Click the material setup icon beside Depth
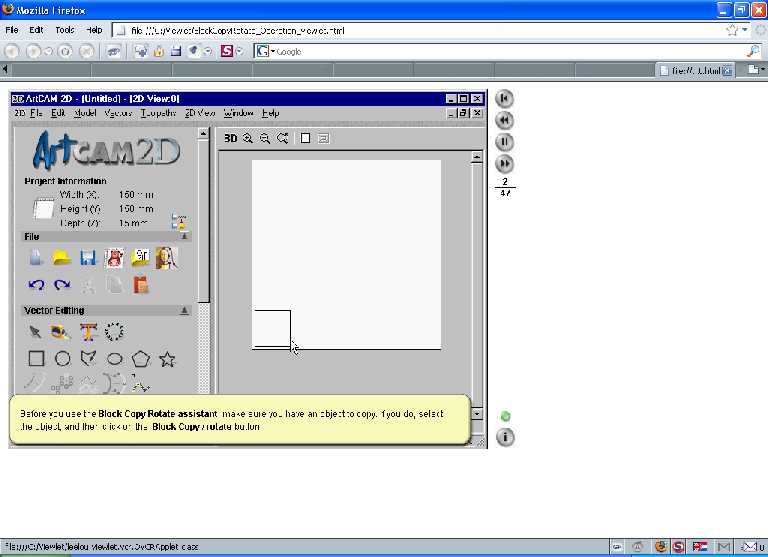The height and width of the screenshot is (557, 768). pyautogui.click(x=180, y=221)
